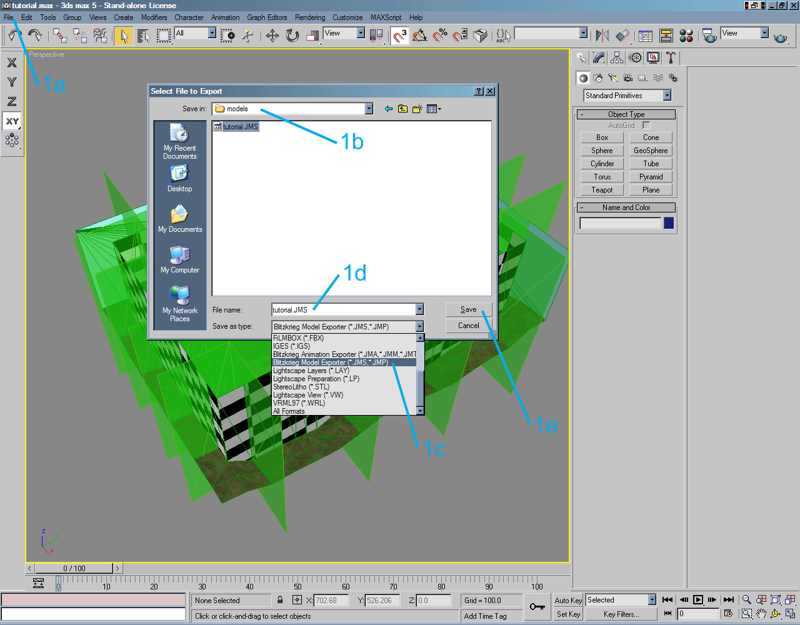Screen dimensions: 800x625
Task: Open the Rendering menu
Action: coord(310,17)
